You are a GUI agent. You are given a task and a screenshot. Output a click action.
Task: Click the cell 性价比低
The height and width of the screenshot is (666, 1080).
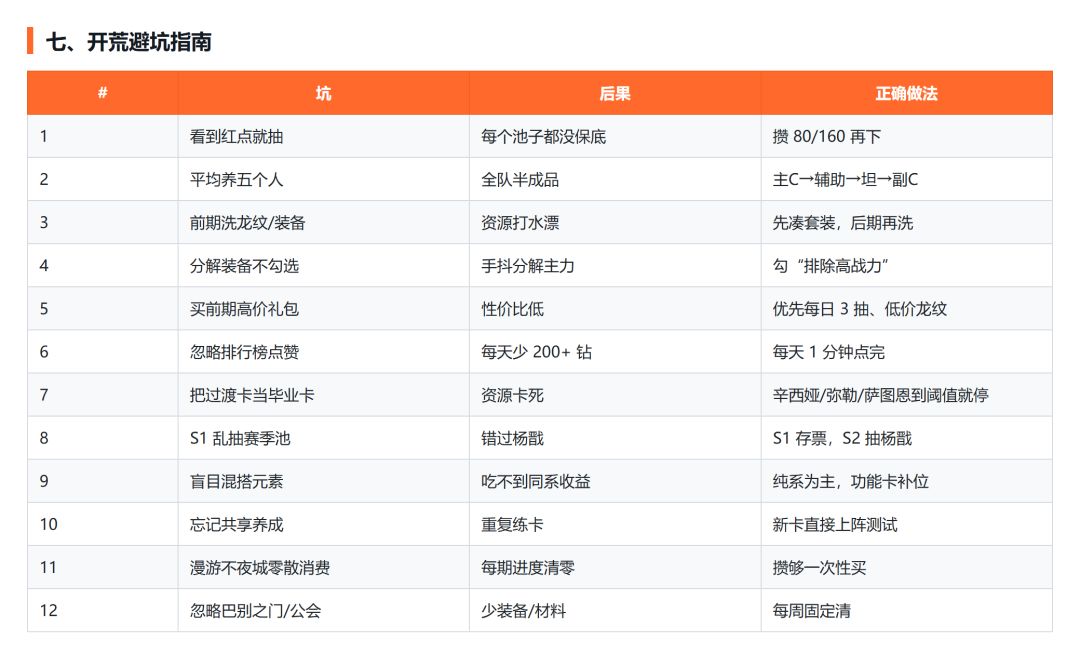coord(615,309)
